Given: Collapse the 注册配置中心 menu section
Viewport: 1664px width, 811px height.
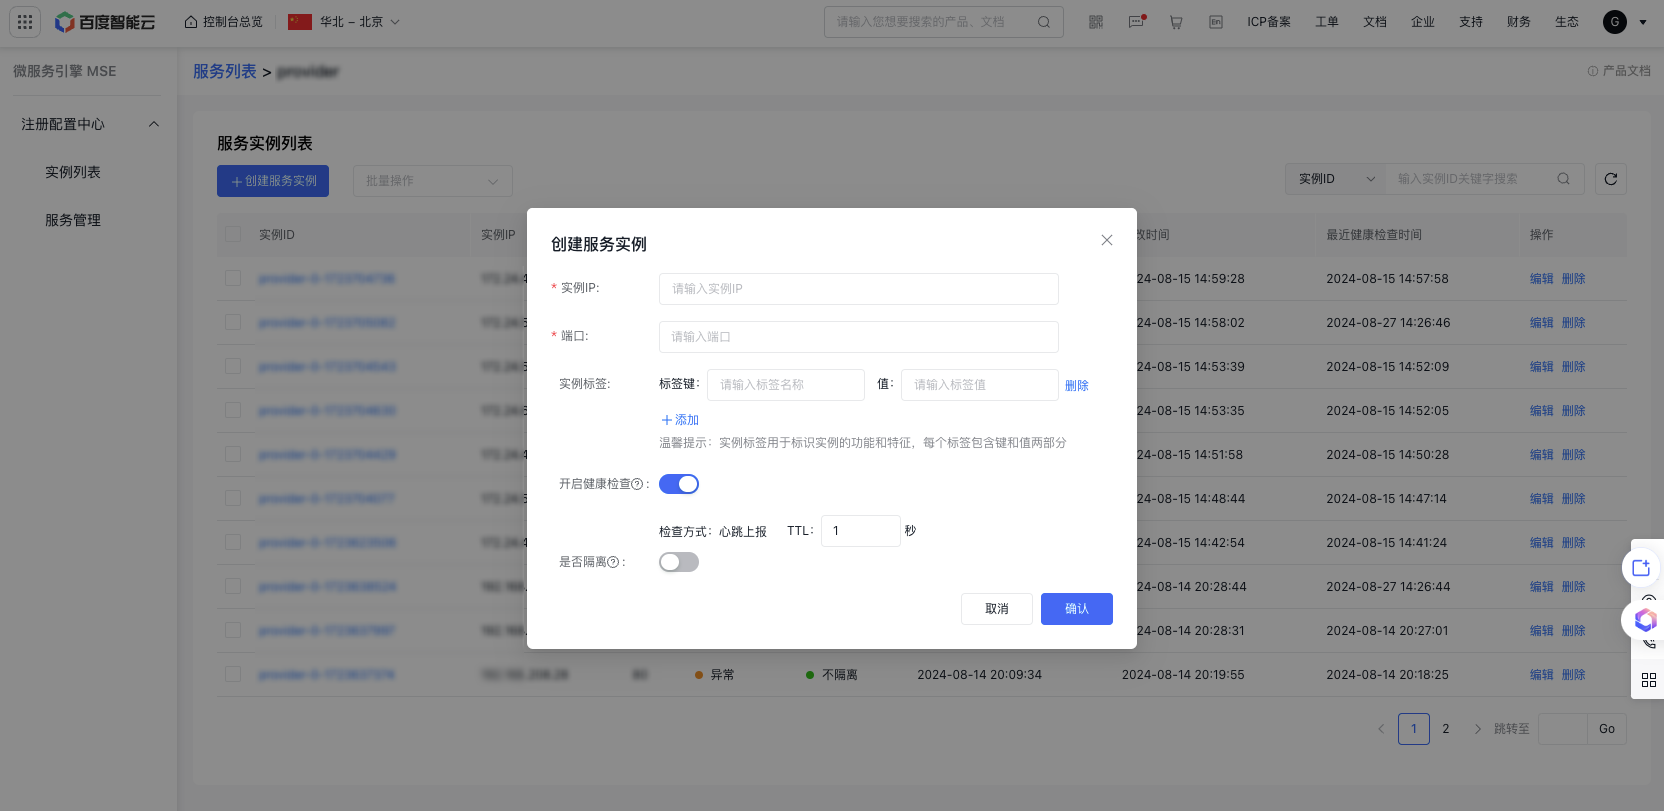Looking at the screenshot, I should click(x=154, y=124).
